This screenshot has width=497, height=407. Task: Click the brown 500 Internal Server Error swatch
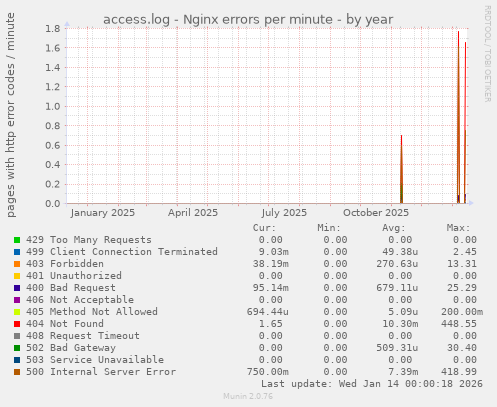click(17, 372)
